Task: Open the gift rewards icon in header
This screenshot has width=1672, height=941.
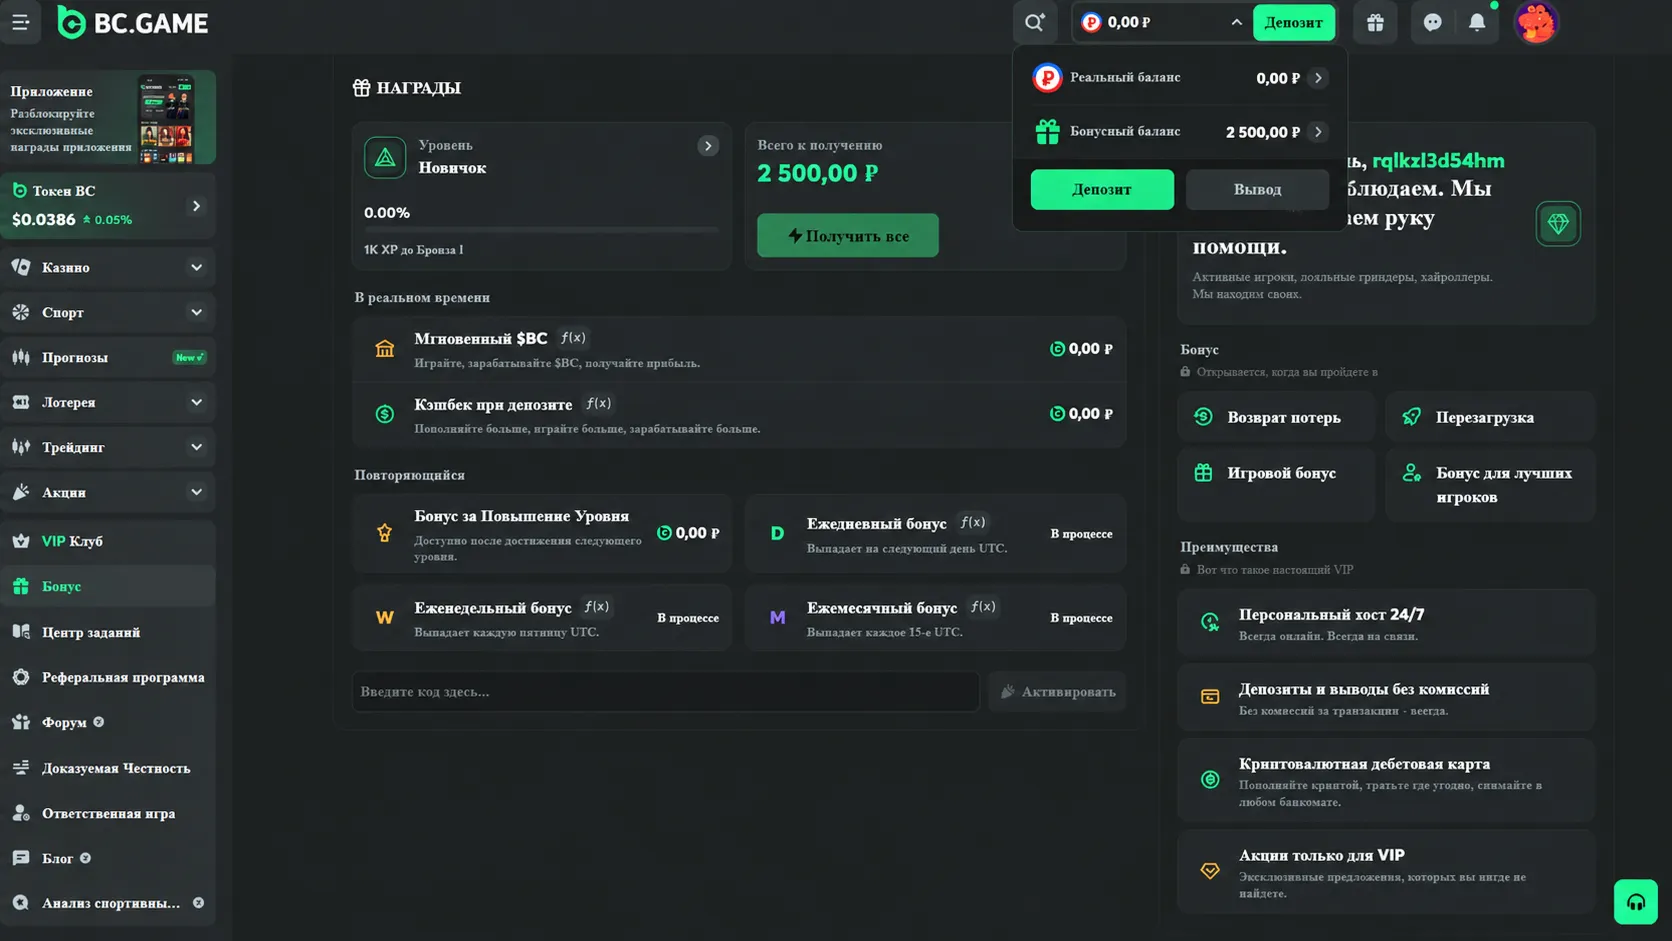Action: 1375,22
